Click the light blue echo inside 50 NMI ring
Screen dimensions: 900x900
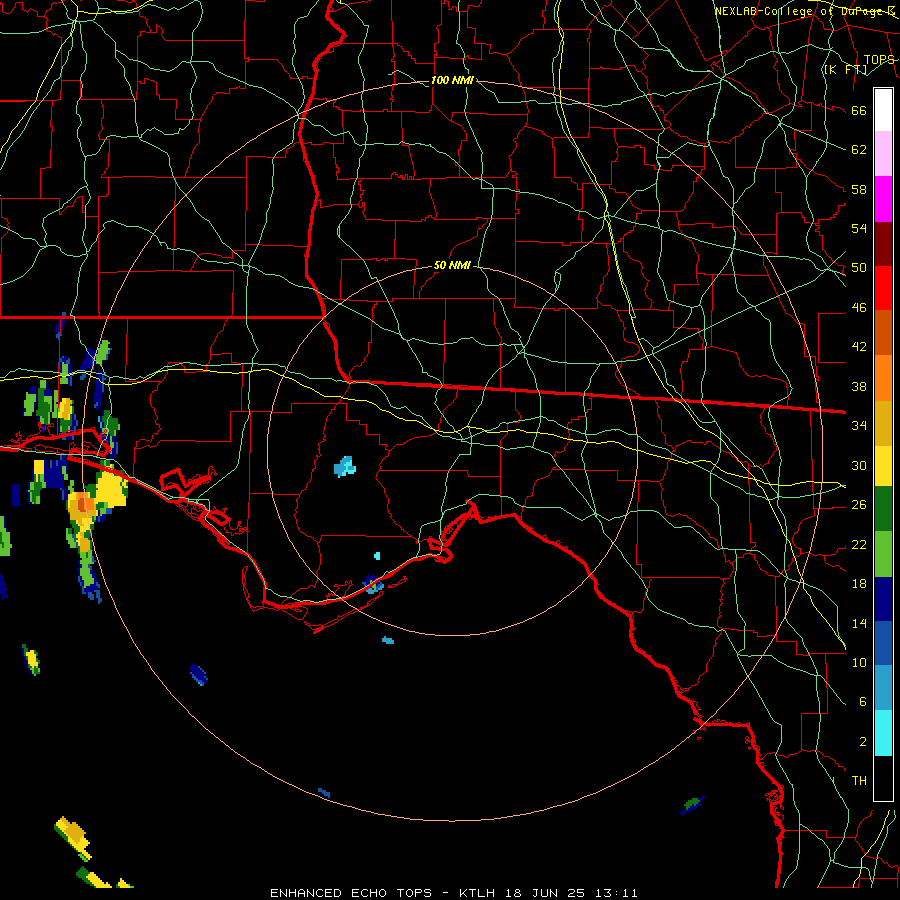pos(345,467)
